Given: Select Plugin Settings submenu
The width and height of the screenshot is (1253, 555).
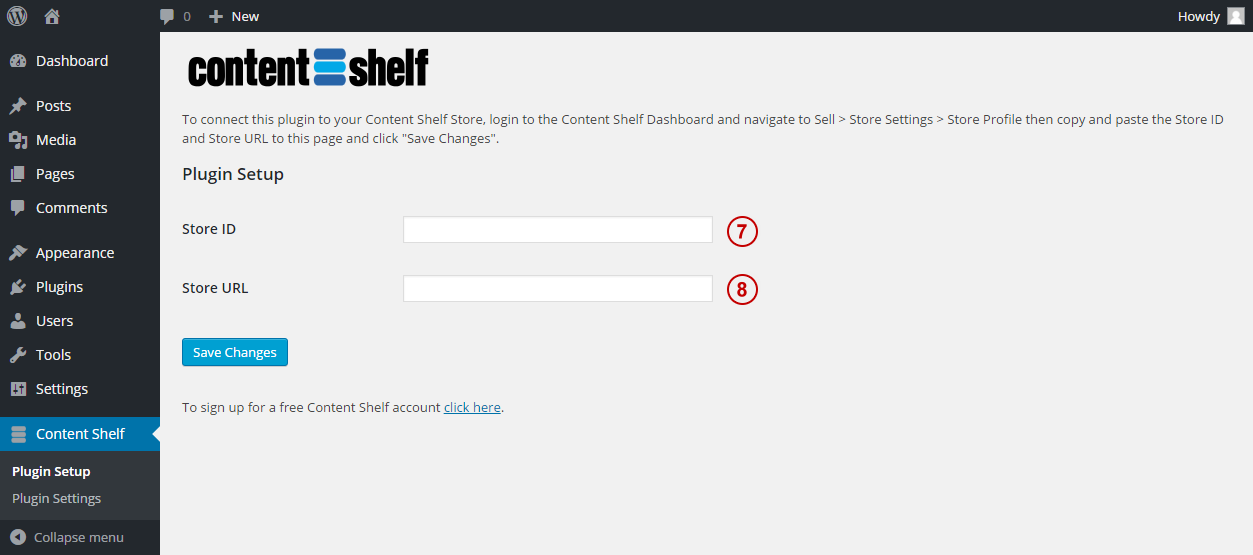Looking at the screenshot, I should [x=56, y=498].
